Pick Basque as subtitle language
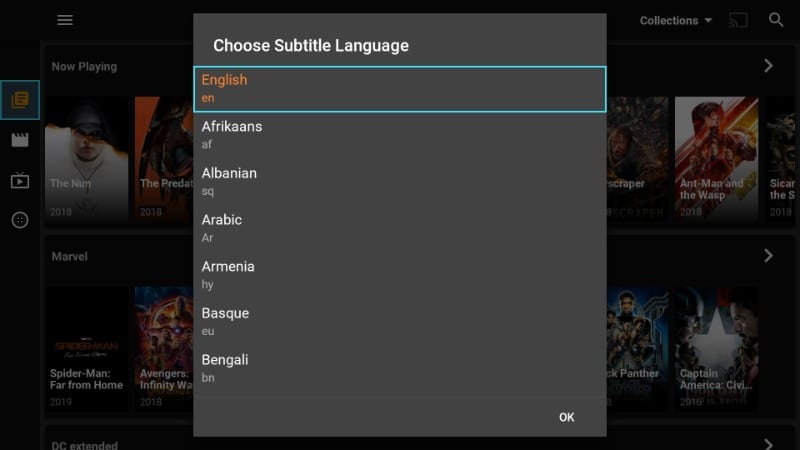The width and height of the screenshot is (800, 450). tap(400, 322)
